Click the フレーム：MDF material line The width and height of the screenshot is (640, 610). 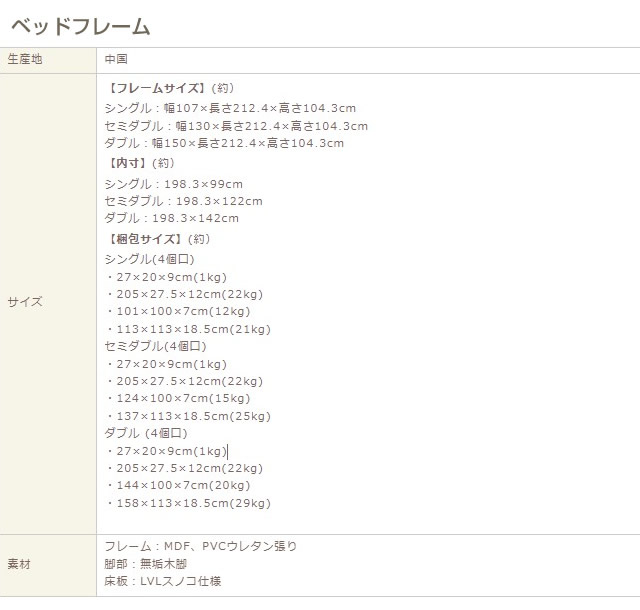[200, 546]
